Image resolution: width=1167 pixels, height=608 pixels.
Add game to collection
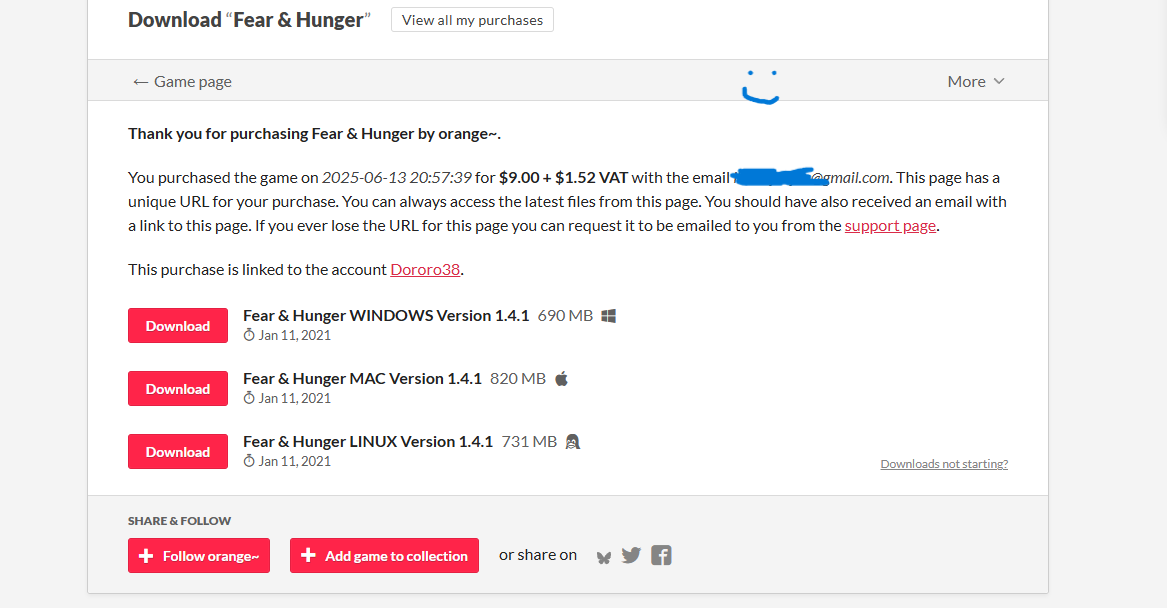[x=384, y=556]
